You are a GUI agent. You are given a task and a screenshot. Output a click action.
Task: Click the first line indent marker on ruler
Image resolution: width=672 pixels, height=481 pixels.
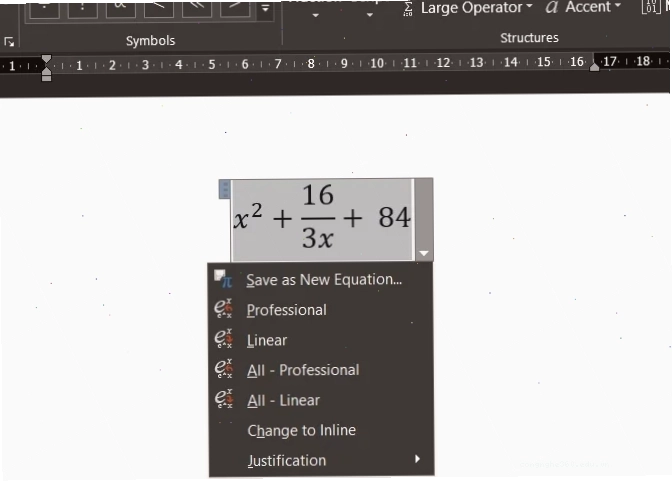46,59
